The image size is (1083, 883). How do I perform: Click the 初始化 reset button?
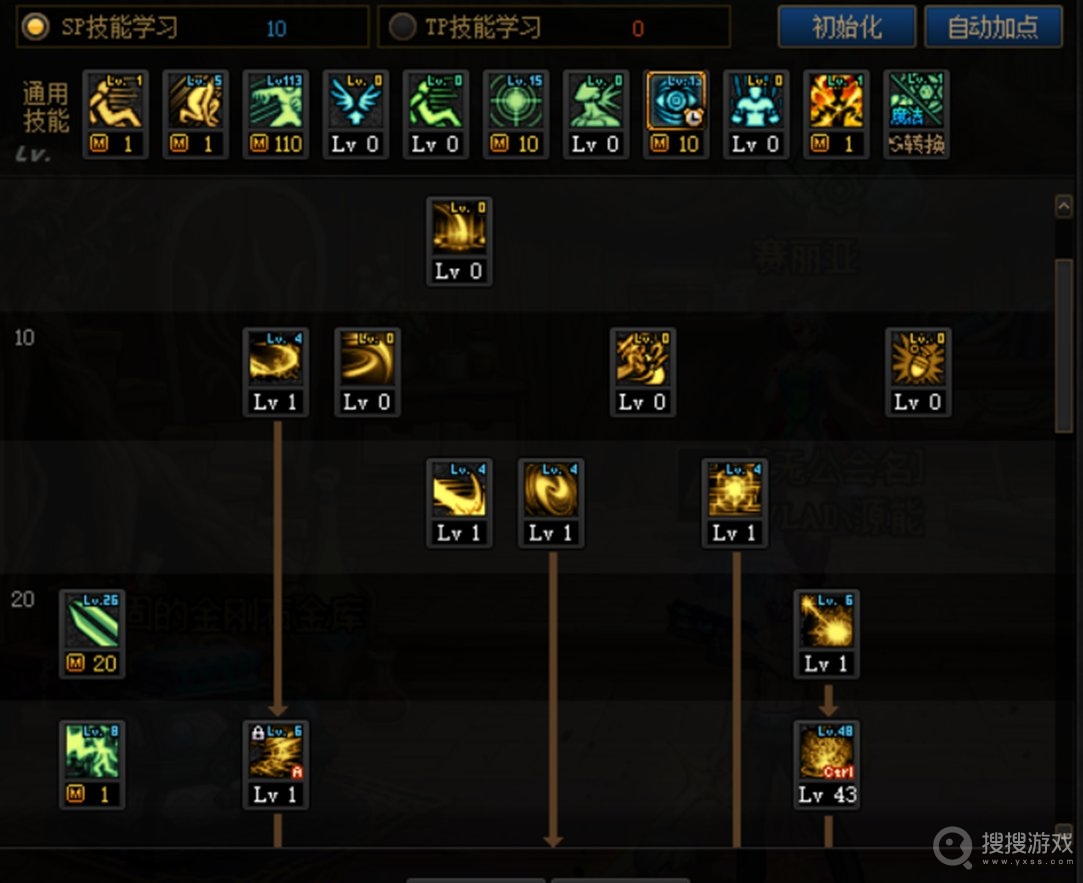(847, 27)
